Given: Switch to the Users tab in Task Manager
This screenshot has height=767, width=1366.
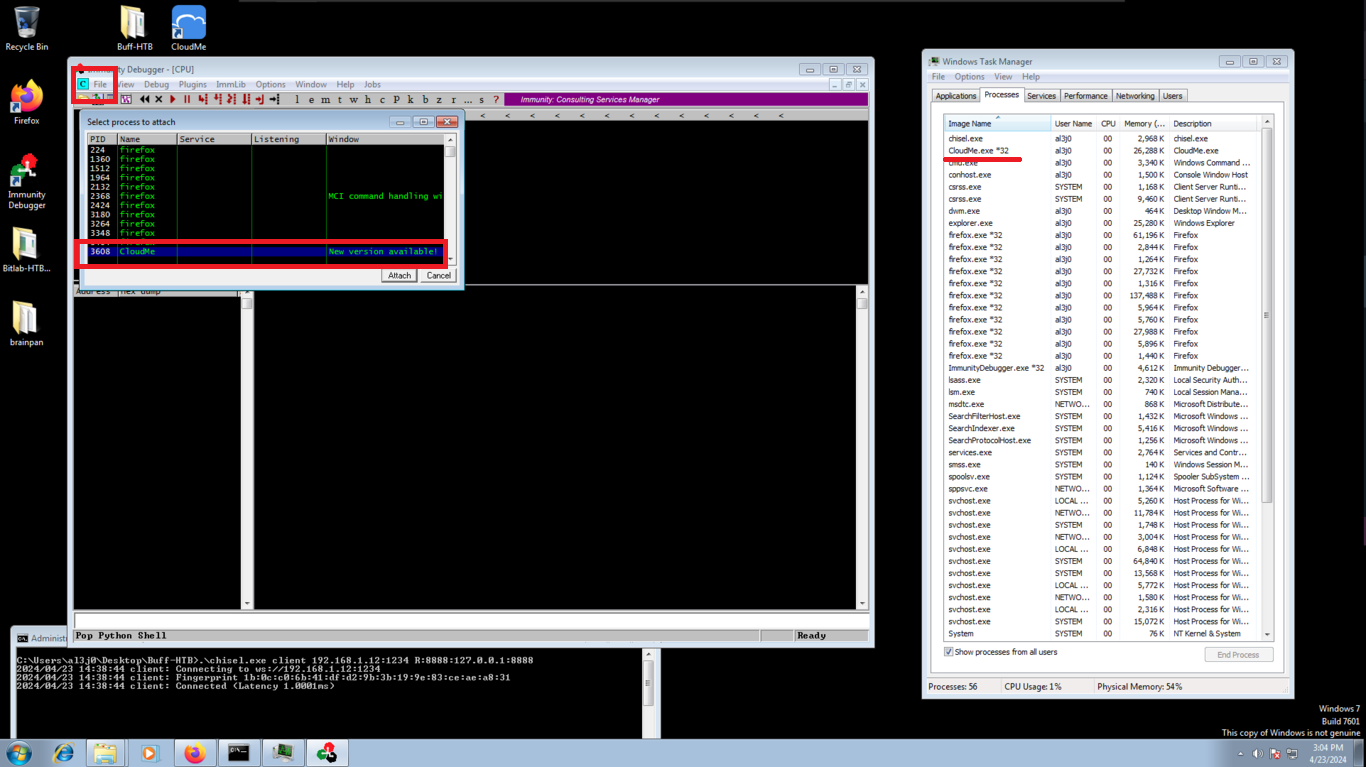Looking at the screenshot, I should (x=1172, y=96).
